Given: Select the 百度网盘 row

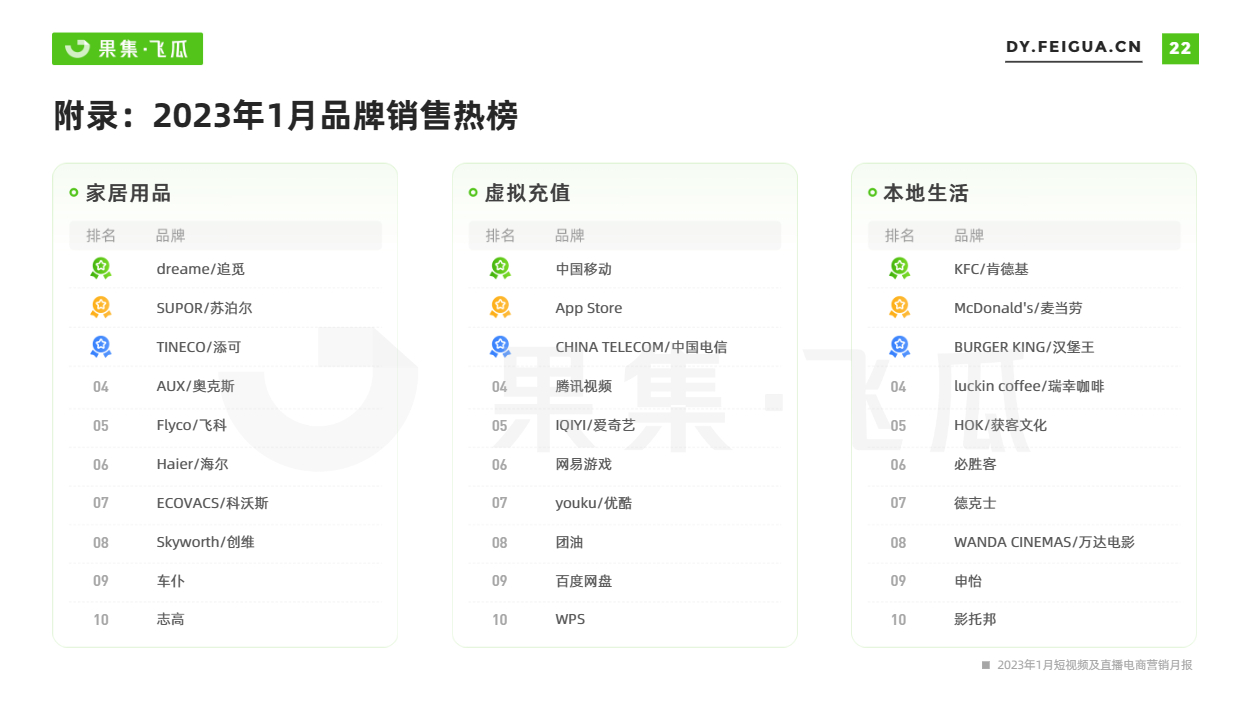Looking at the screenshot, I should [x=625, y=581].
